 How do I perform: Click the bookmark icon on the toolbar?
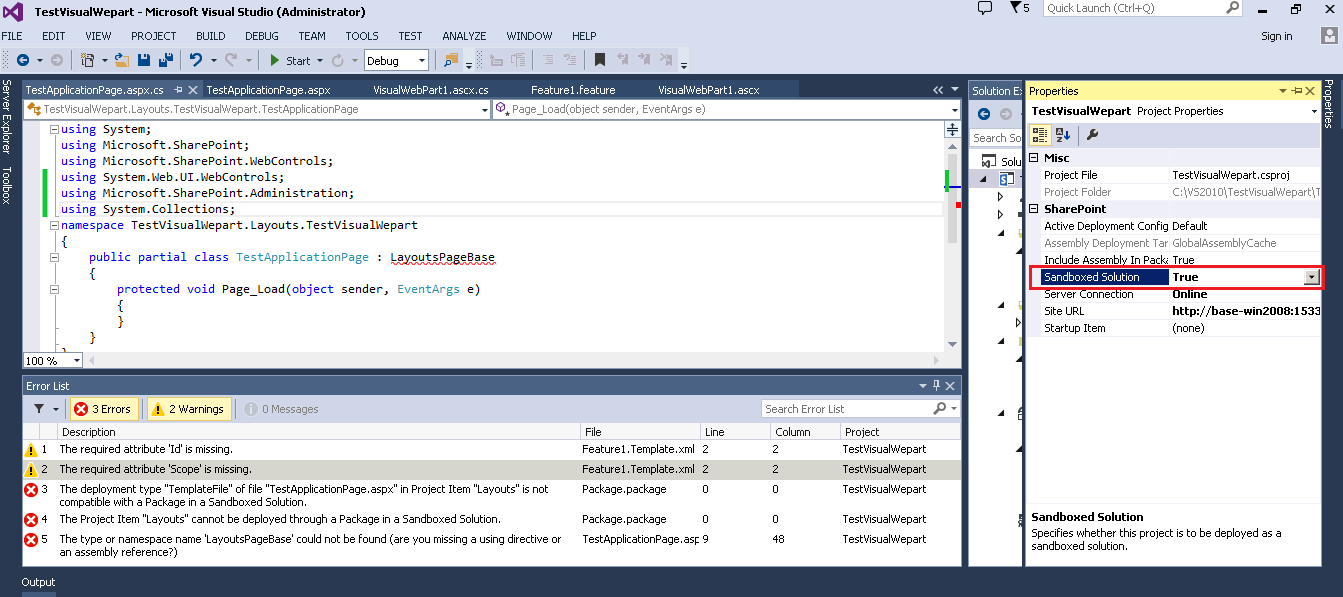click(599, 60)
